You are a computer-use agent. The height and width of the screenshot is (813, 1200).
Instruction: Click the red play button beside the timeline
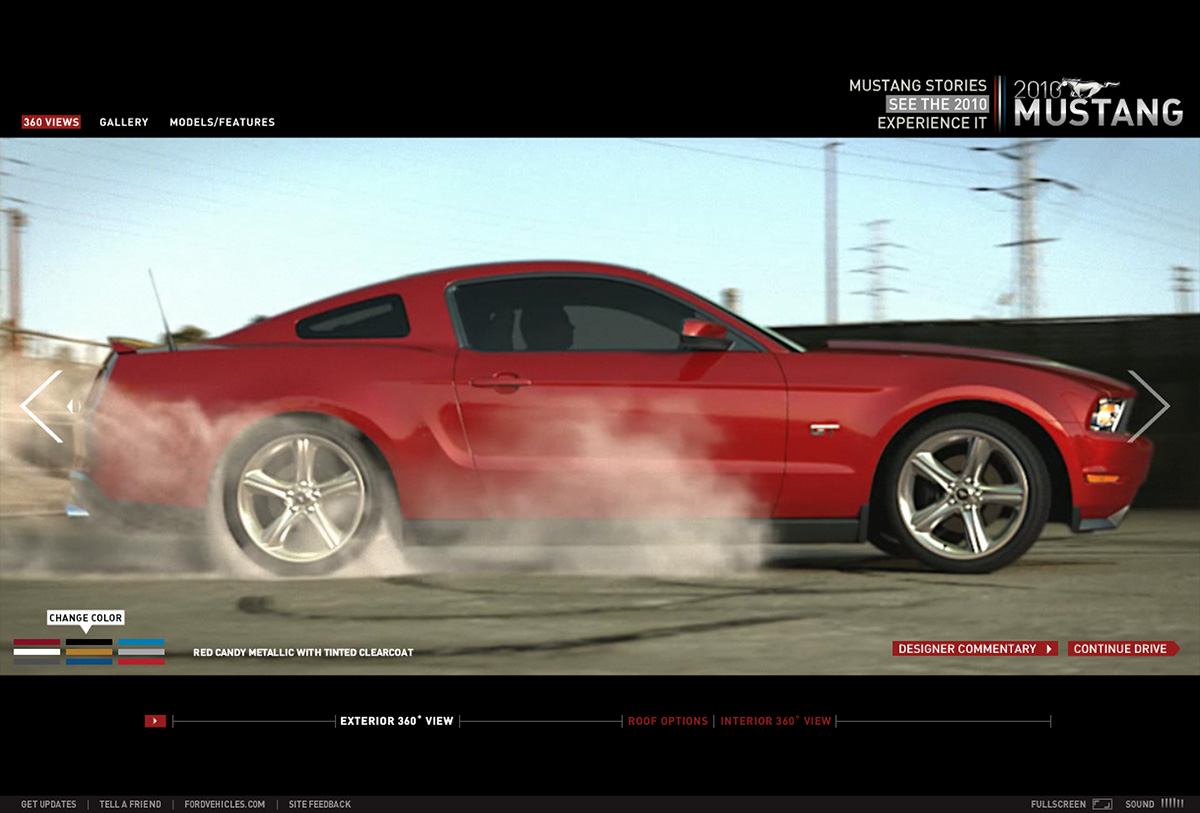[155, 721]
